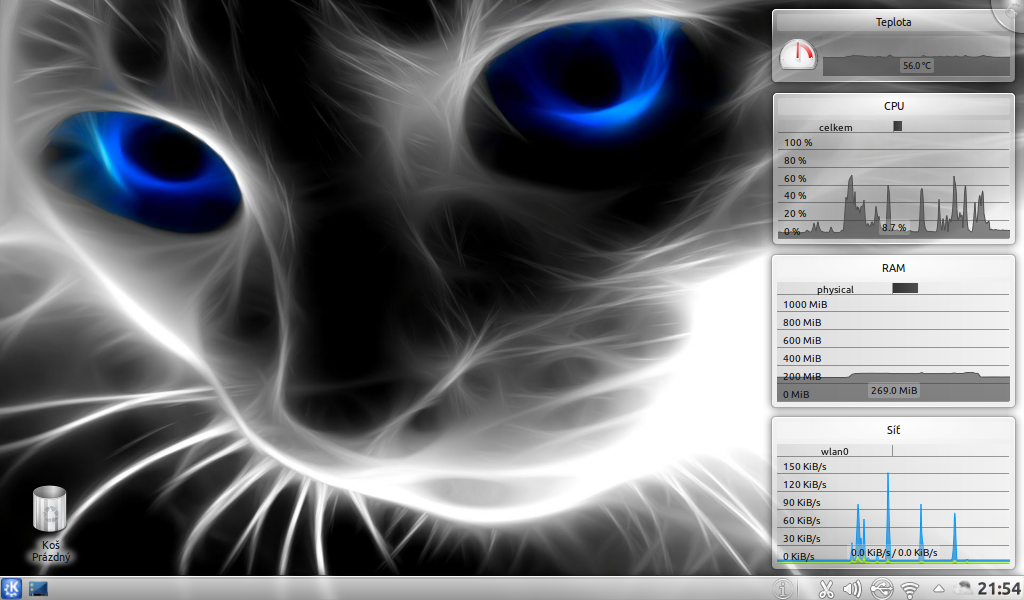Click the 90 KiB/s label in network graph
The width and height of the screenshot is (1024, 600).
coord(801,502)
